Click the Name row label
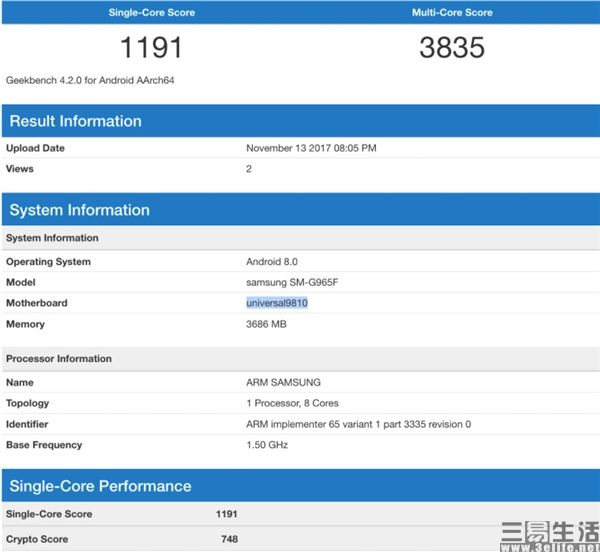This screenshot has width=600, height=552. [x=20, y=383]
